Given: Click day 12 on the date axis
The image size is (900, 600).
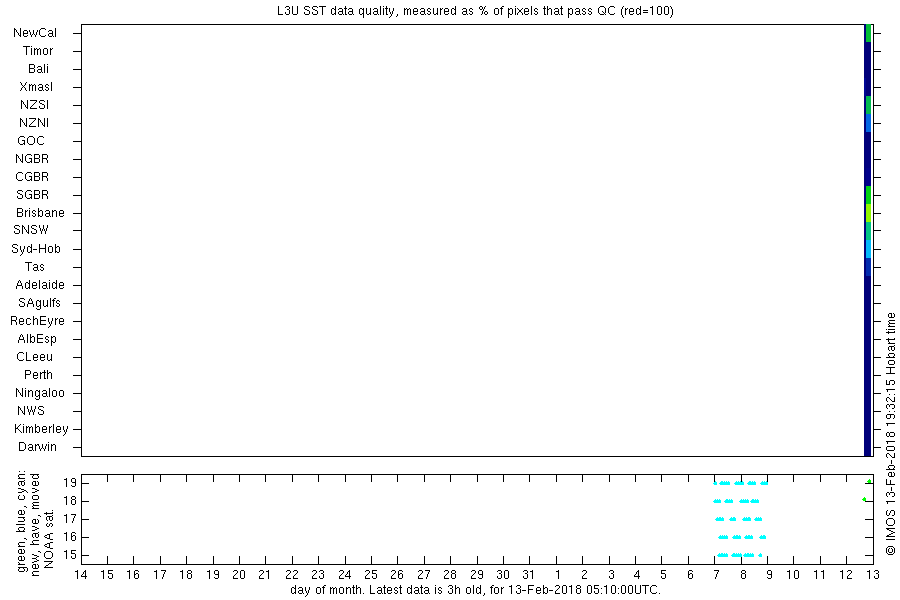Looking at the screenshot, I should [x=845, y=575].
